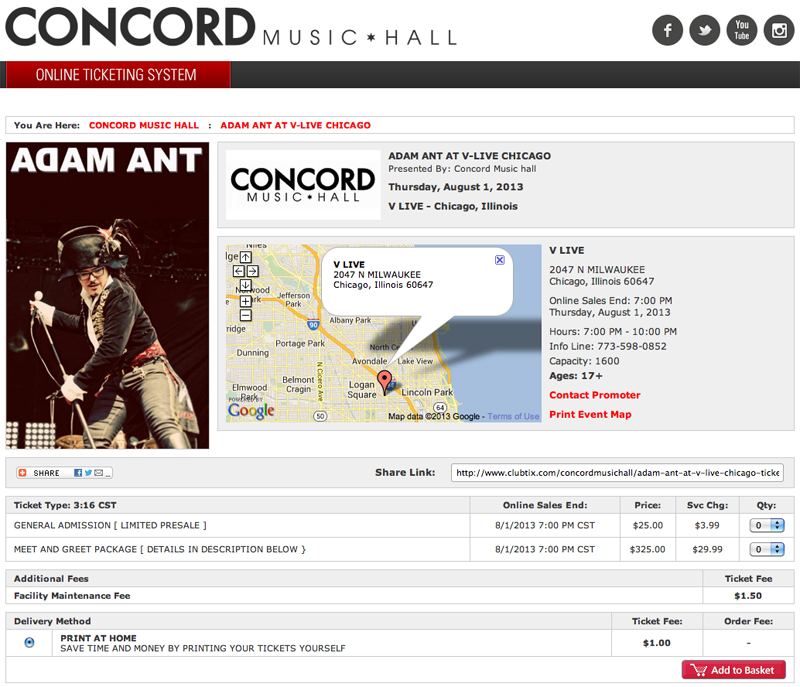Open the Instagram icon in header
This screenshot has width=800, height=687.
pyautogui.click(x=778, y=29)
